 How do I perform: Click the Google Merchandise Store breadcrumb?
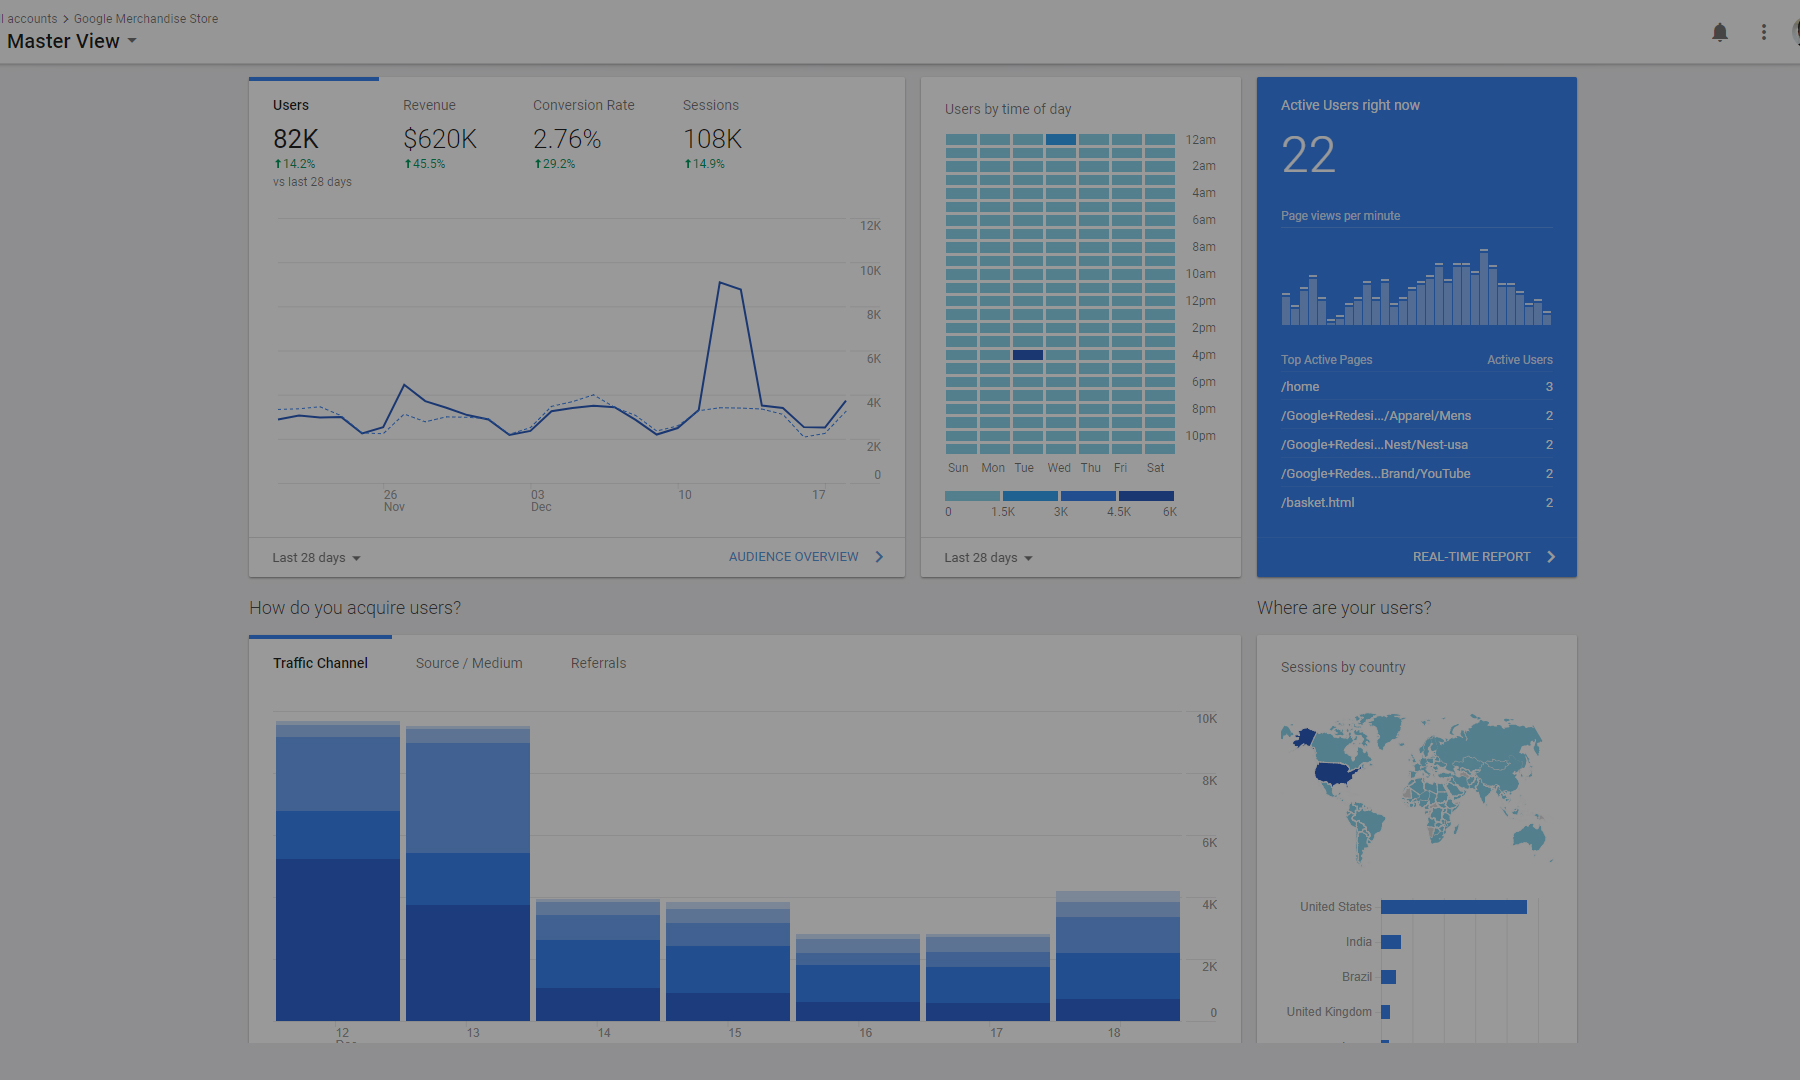coord(146,19)
